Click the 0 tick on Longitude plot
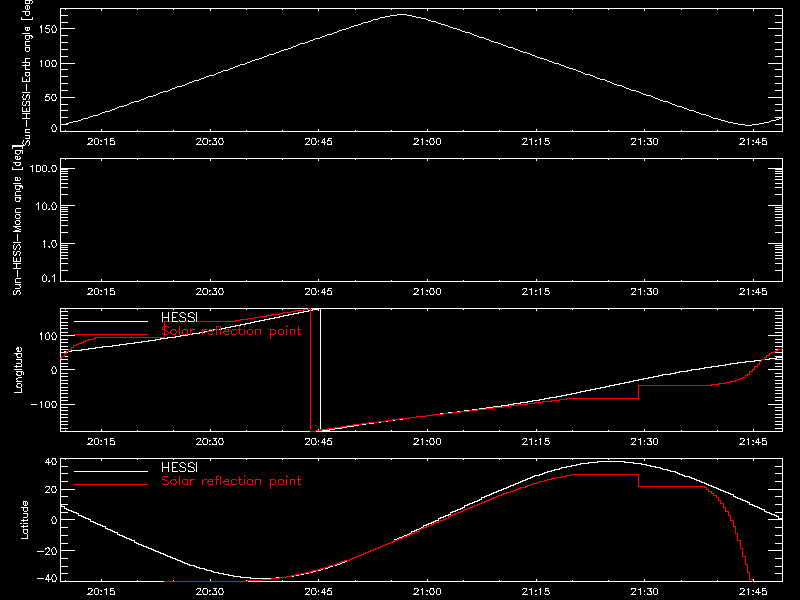This screenshot has width=800, height=600. (x=54, y=370)
